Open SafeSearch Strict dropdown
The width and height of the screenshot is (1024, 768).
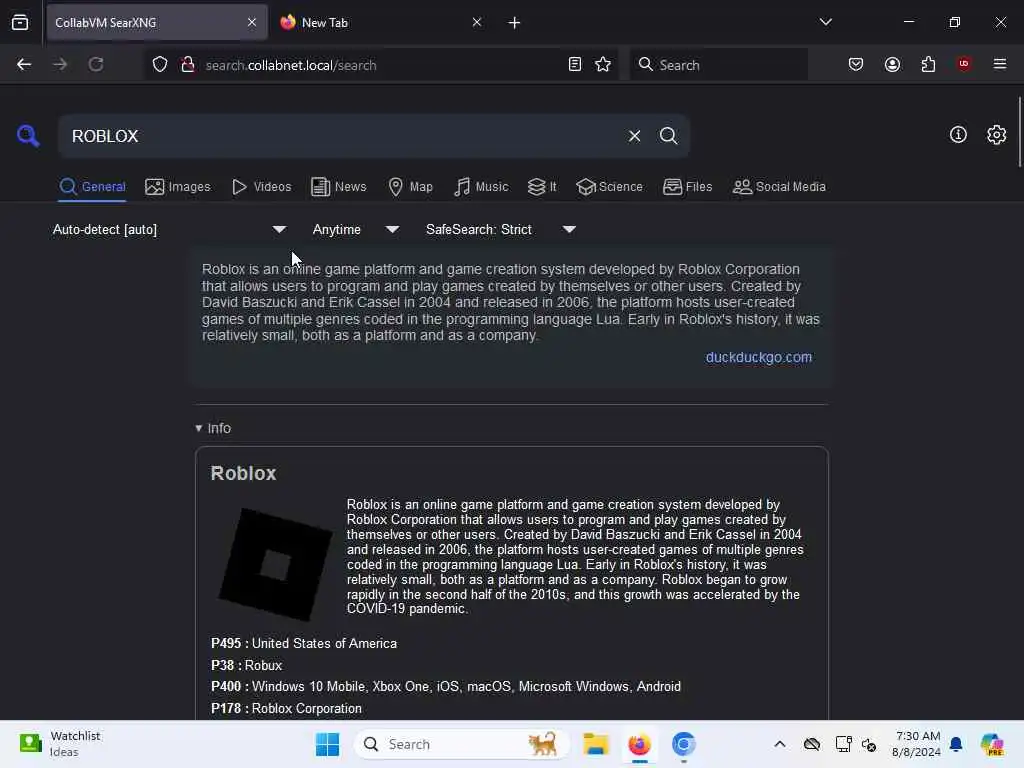501,229
